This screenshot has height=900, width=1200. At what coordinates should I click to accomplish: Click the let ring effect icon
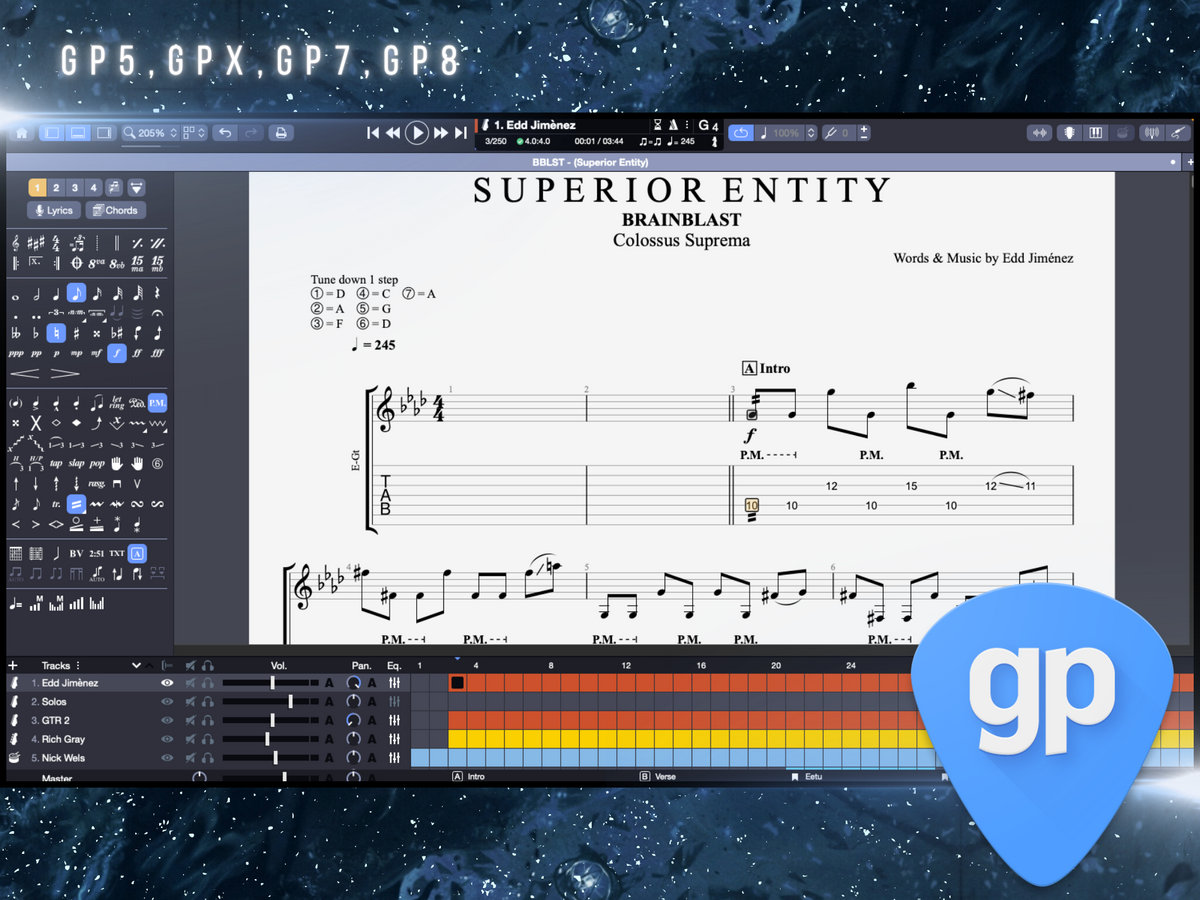116,401
